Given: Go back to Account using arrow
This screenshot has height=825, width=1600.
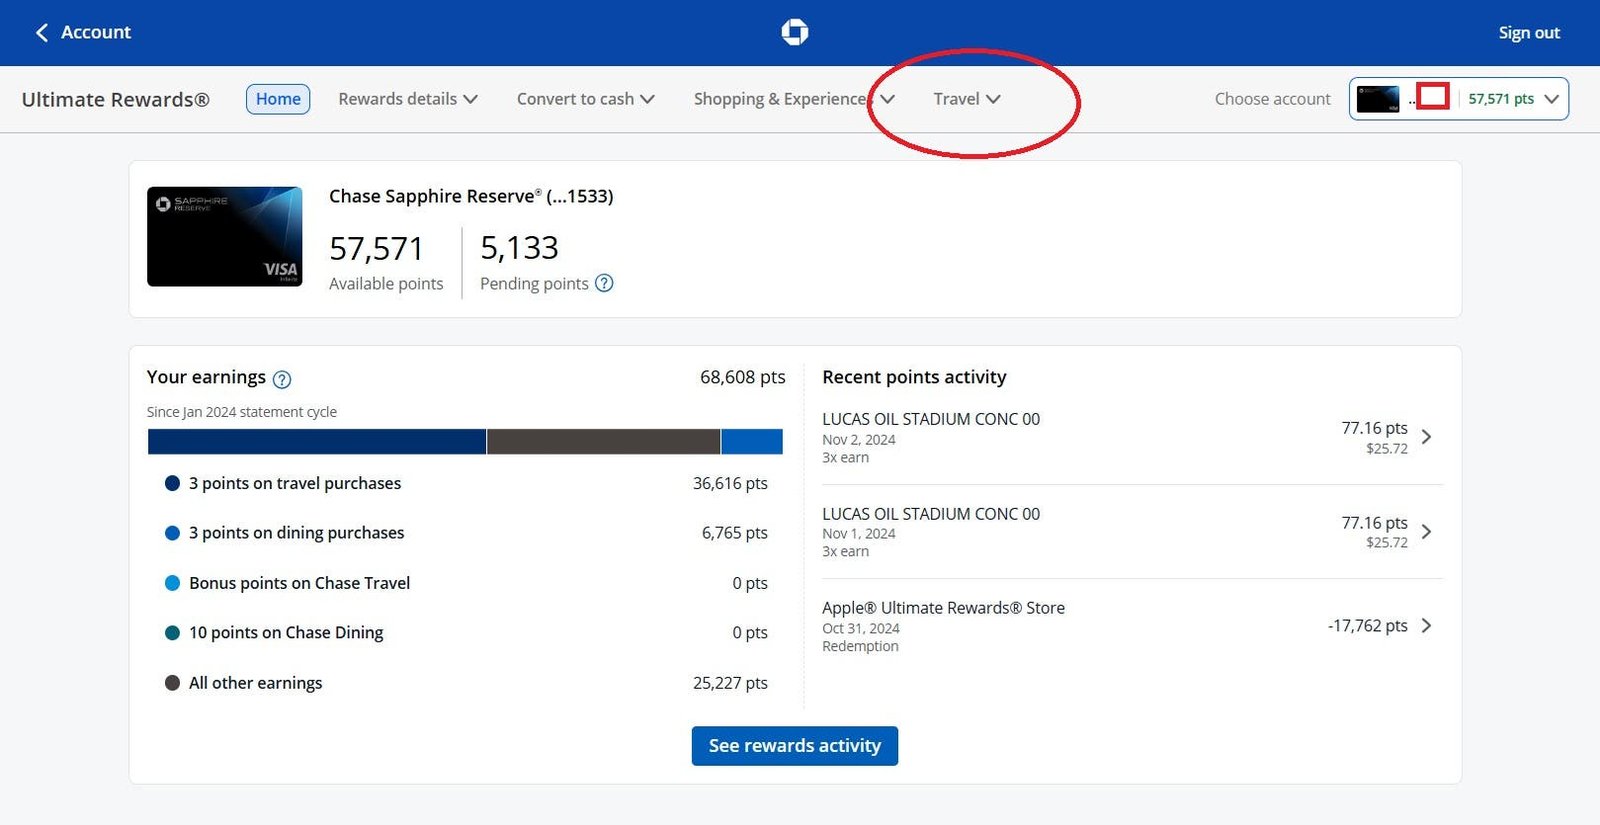Looking at the screenshot, I should 42,33.
